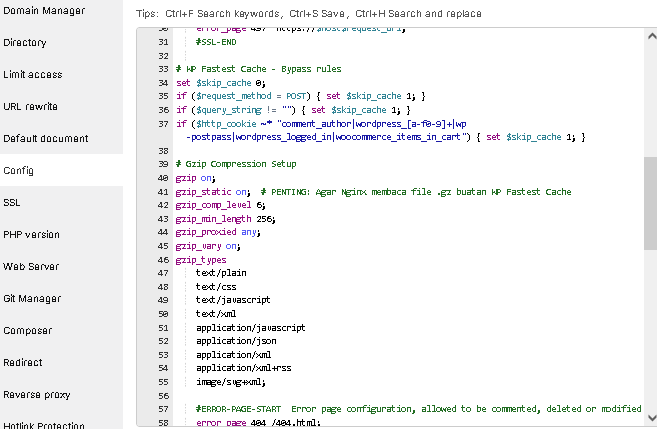Click the 'gzip_comp_level 6;' line
Screen dimensions: 657x429
click(220, 205)
